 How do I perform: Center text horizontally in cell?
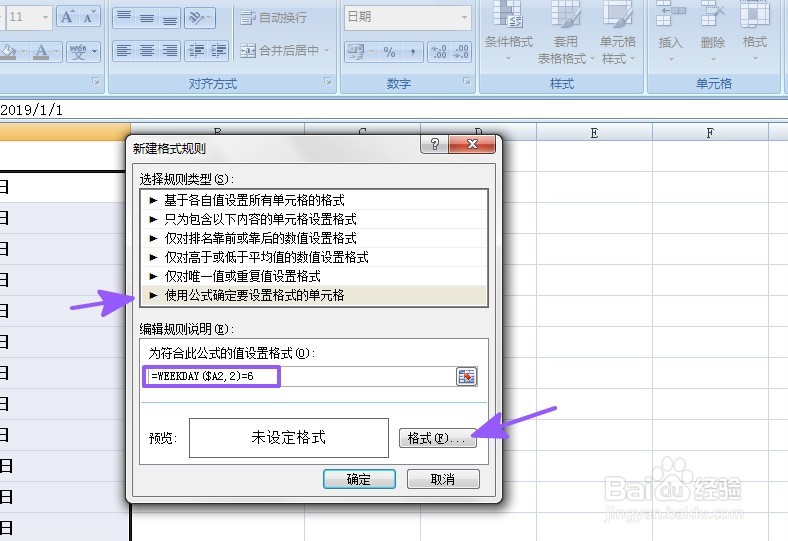click(x=147, y=51)
